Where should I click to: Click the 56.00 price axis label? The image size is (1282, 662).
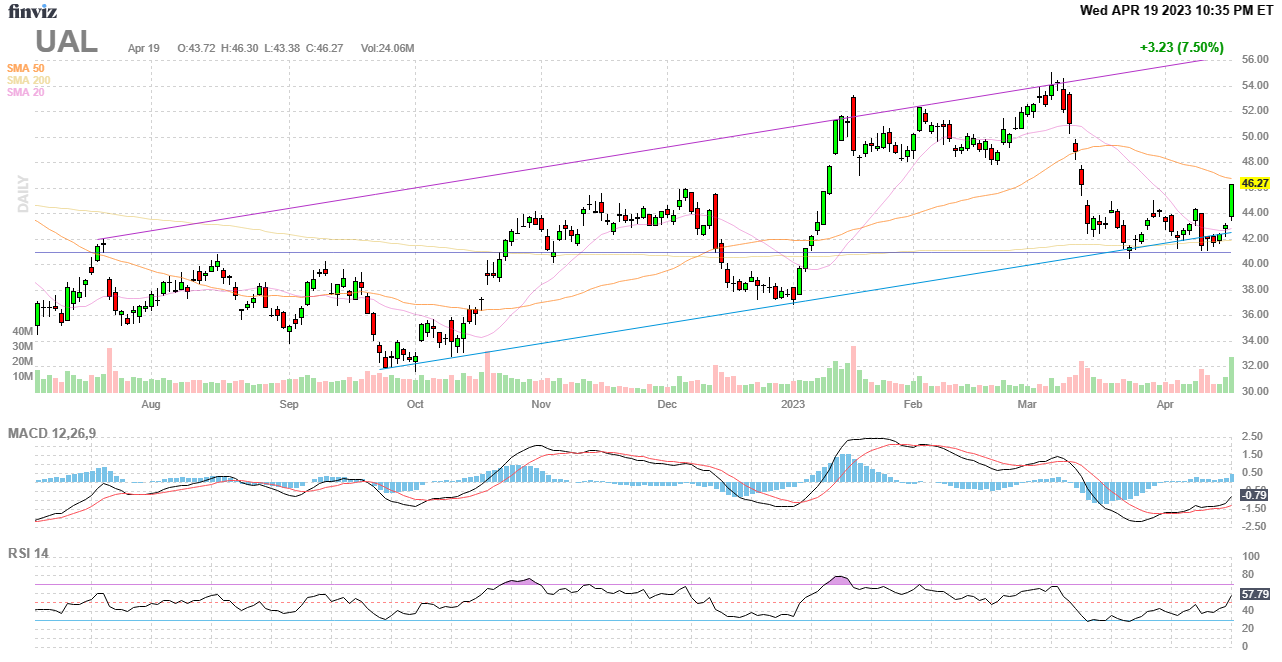click(1254, 60)
